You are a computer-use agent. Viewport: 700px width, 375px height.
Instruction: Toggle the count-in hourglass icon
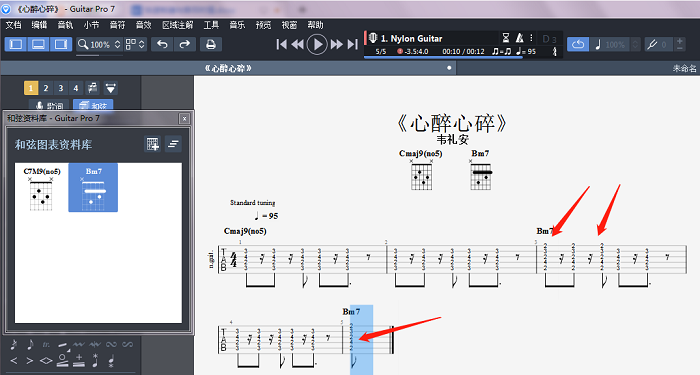[x=506, y=38]
